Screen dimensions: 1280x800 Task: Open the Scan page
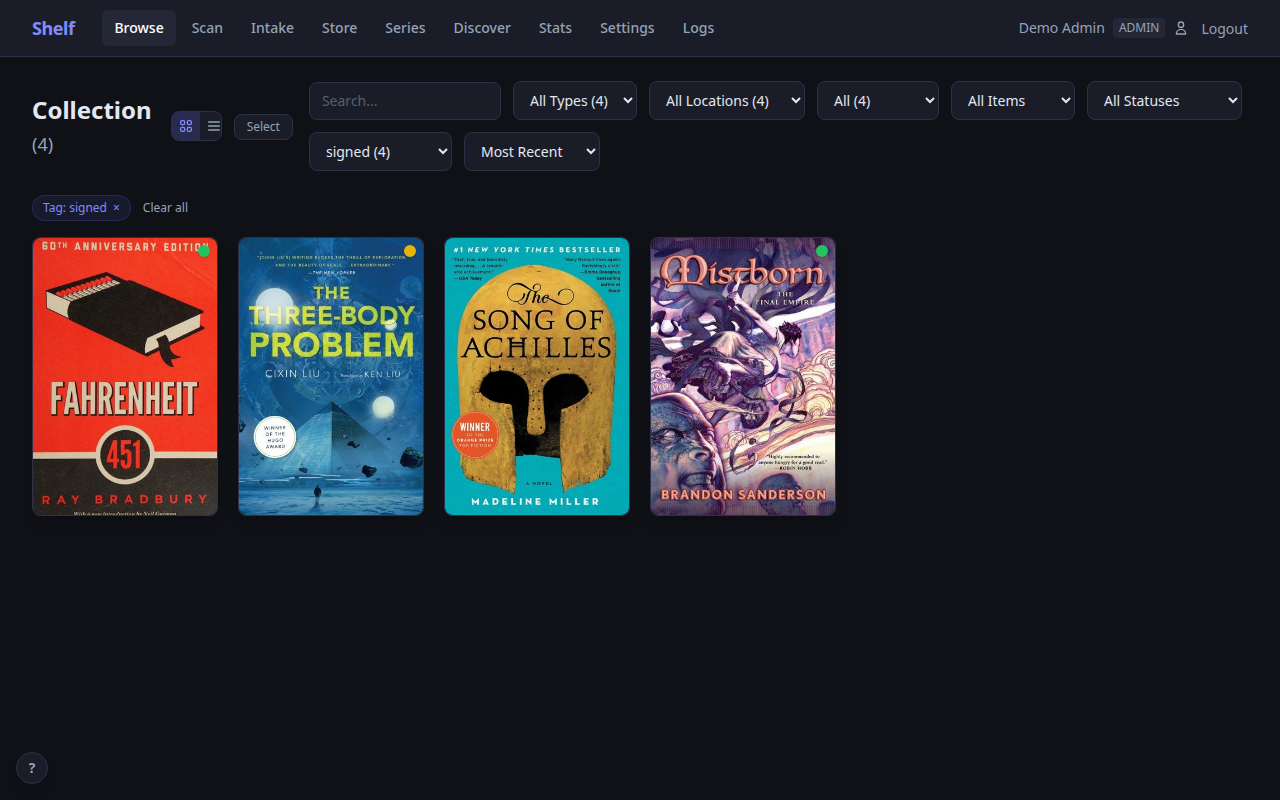click(207, 28)
